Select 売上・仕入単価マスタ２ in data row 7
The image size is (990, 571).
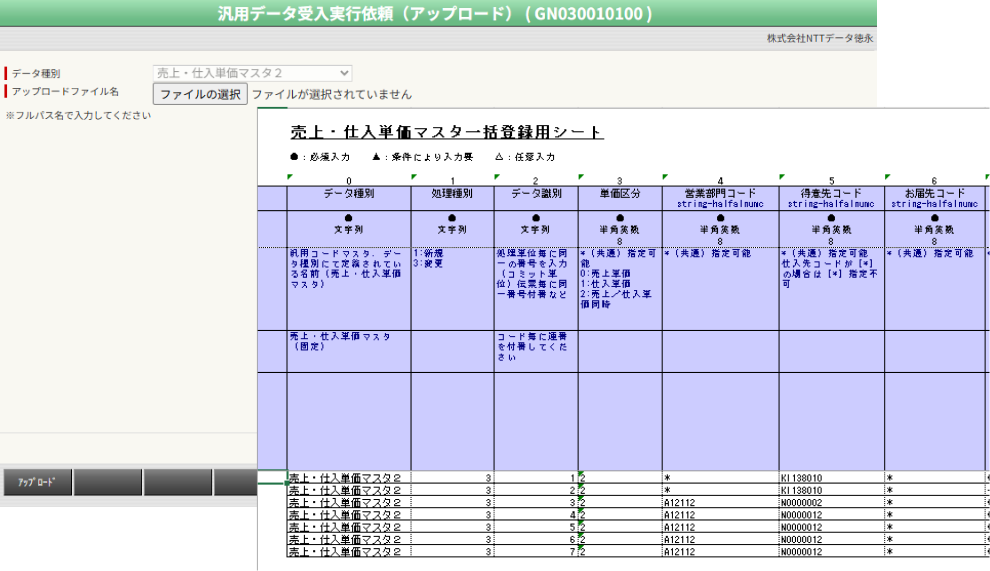(349, 551)
